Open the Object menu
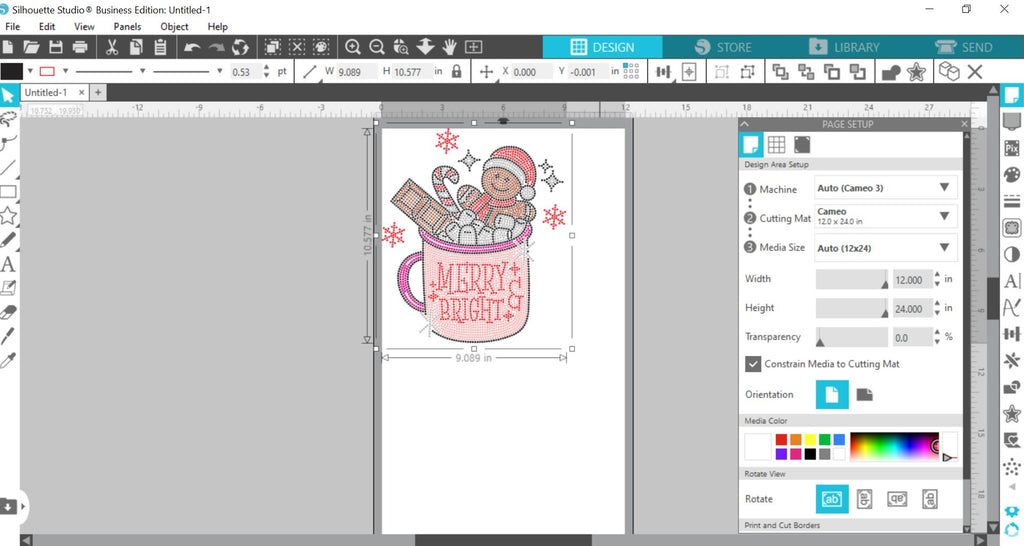Image resolution: width=1024 pixels, height=546 pixels. coord(174,27)
